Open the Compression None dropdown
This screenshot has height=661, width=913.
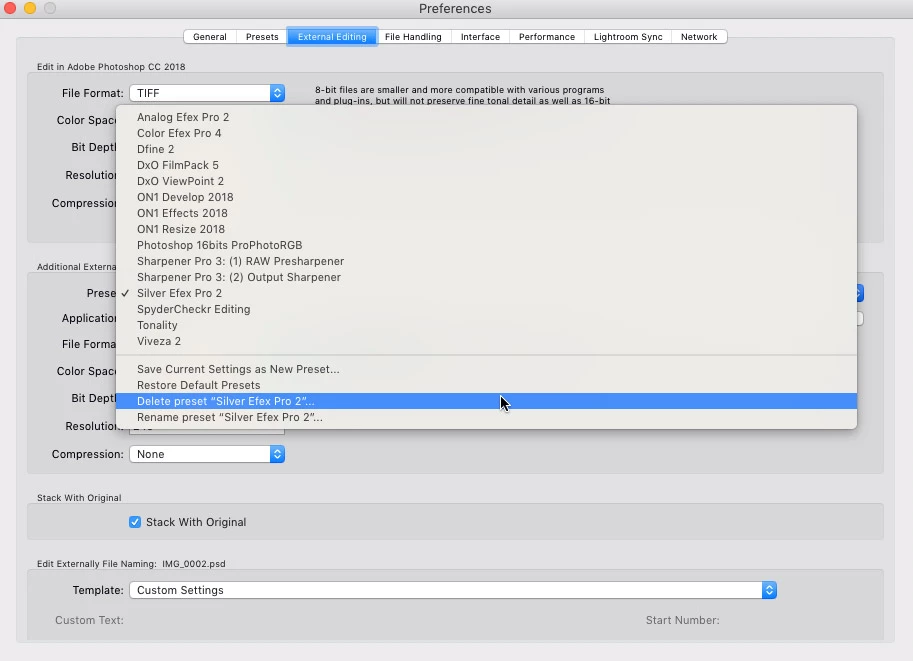(x=207, y=454)
